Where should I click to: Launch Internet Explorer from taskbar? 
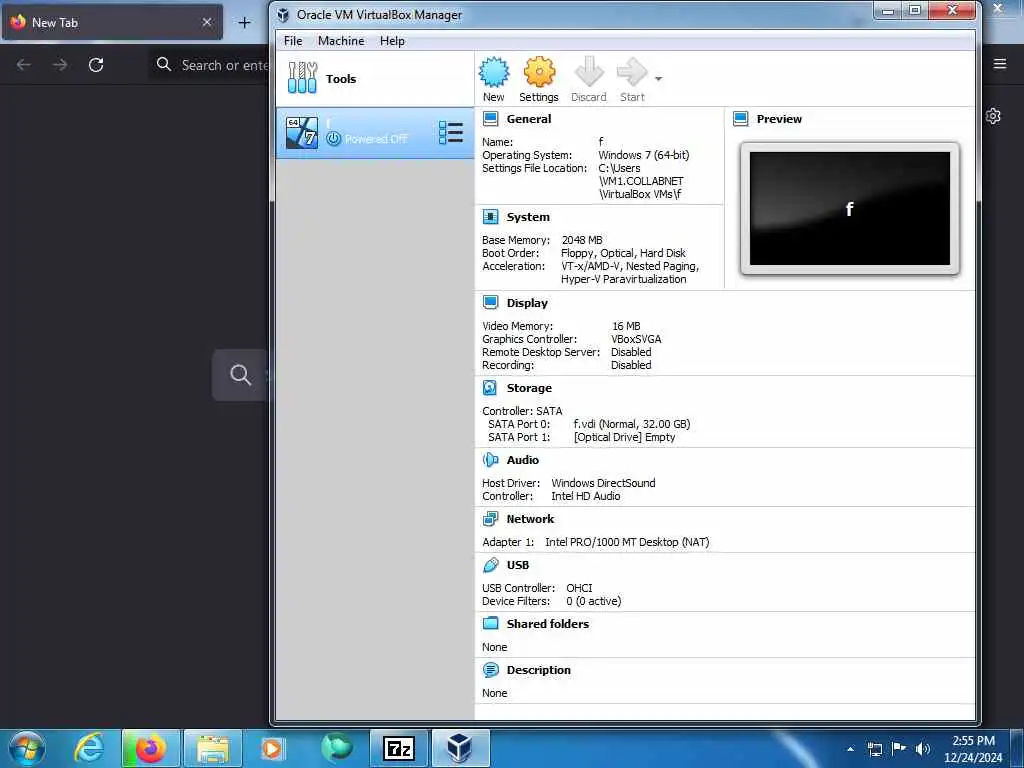(89, 748)
